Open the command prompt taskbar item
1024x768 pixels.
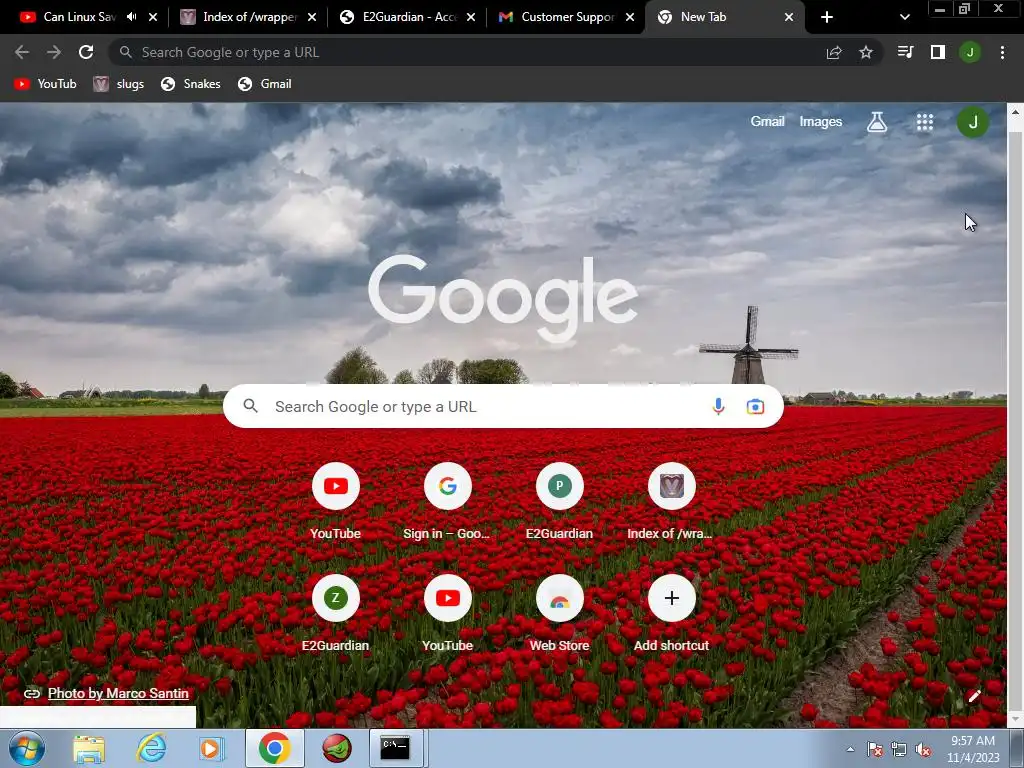(x=396, y=748)
